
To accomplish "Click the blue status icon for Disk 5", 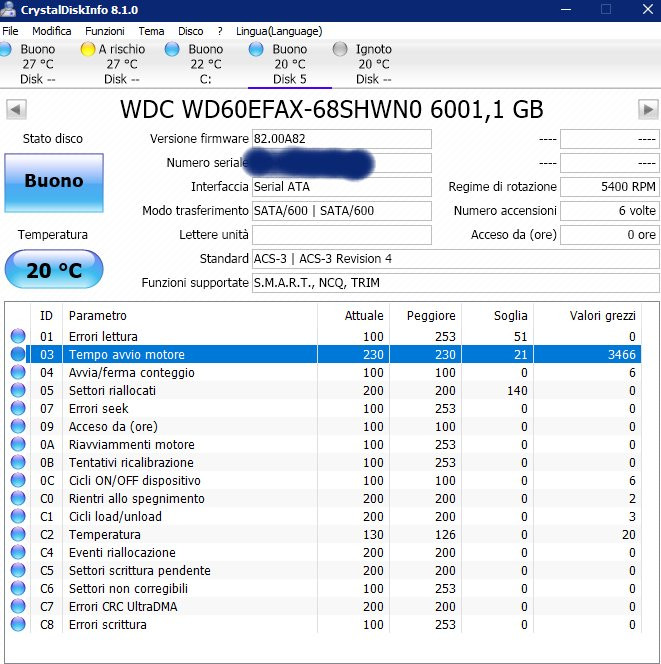I will [256, 49].
